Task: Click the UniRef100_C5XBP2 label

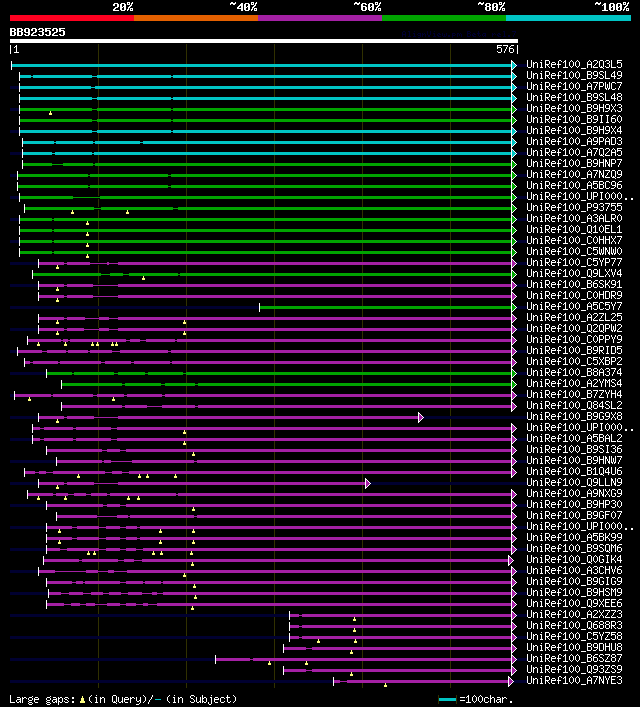Action: (574, 362)
